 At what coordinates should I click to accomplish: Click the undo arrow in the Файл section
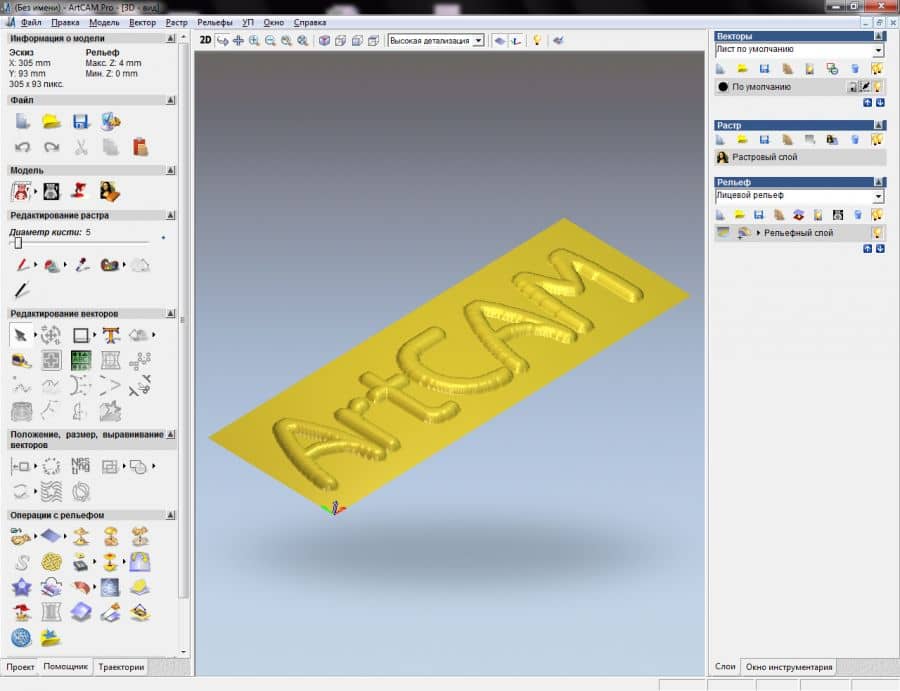pyautogui.click(x=22, y=147)
